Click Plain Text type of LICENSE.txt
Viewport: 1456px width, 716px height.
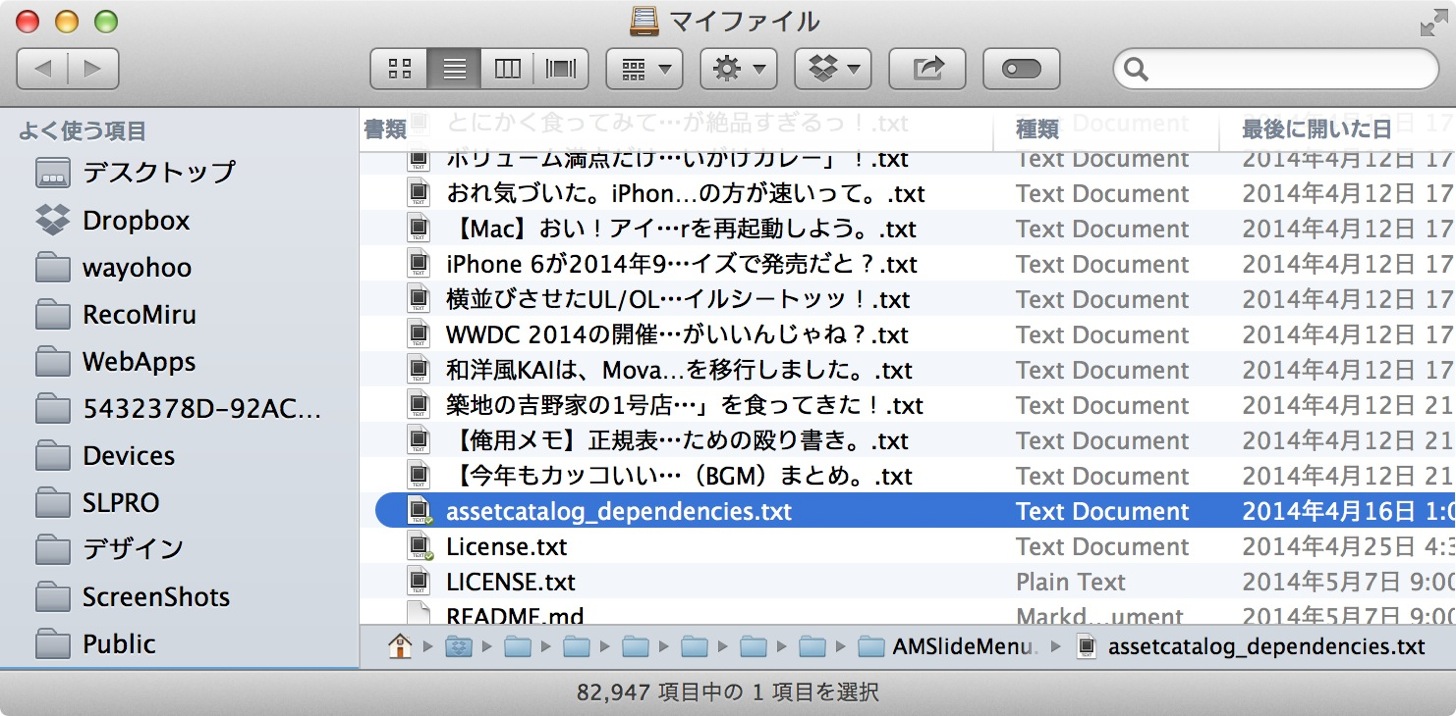pos(1071,582)
